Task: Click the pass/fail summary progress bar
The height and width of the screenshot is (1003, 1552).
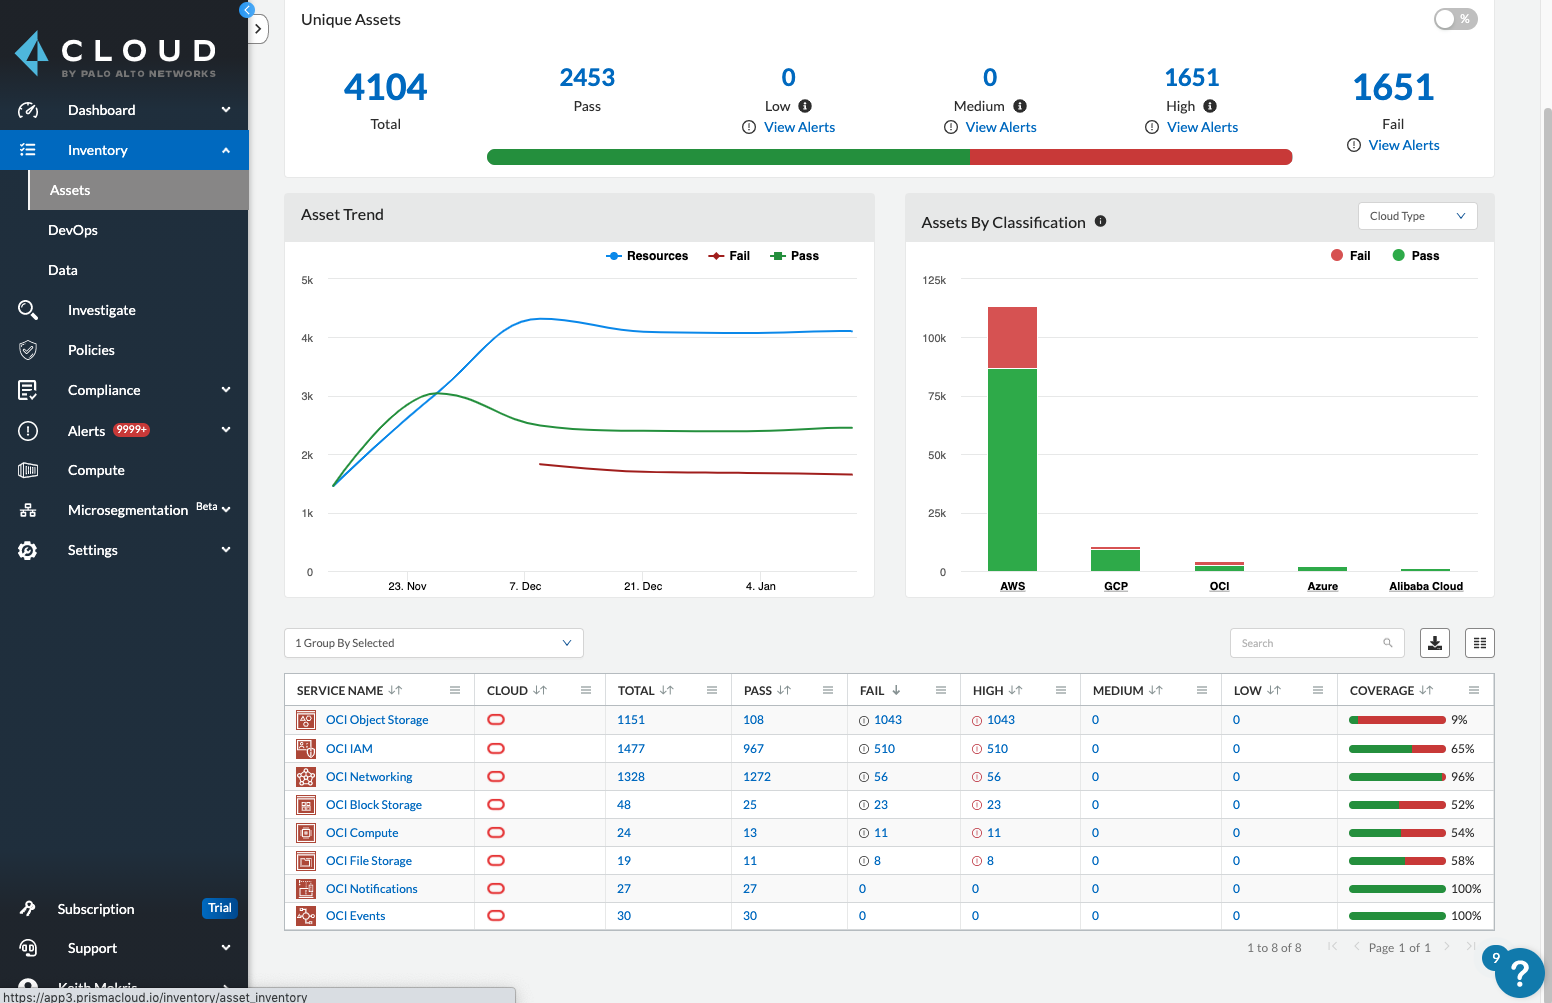Action: click(889, 157)
